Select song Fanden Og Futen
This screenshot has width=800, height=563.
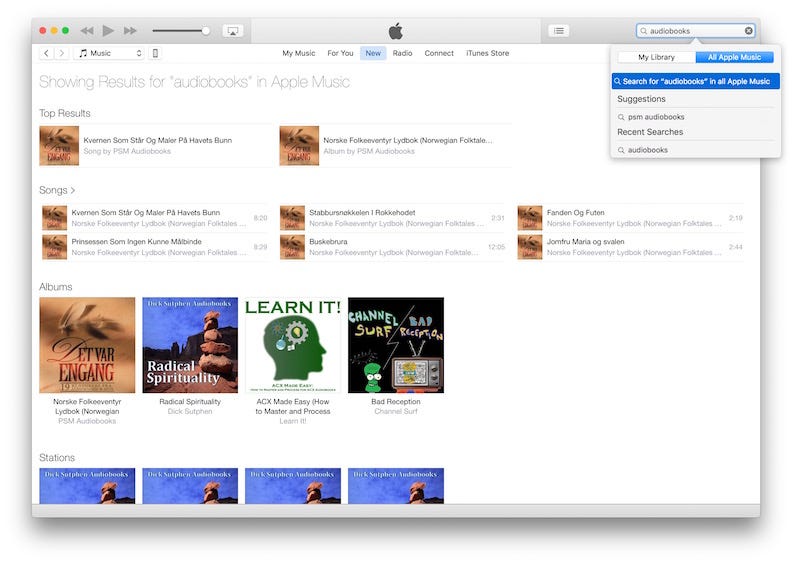pyautogui.click(x=630, y=218)
